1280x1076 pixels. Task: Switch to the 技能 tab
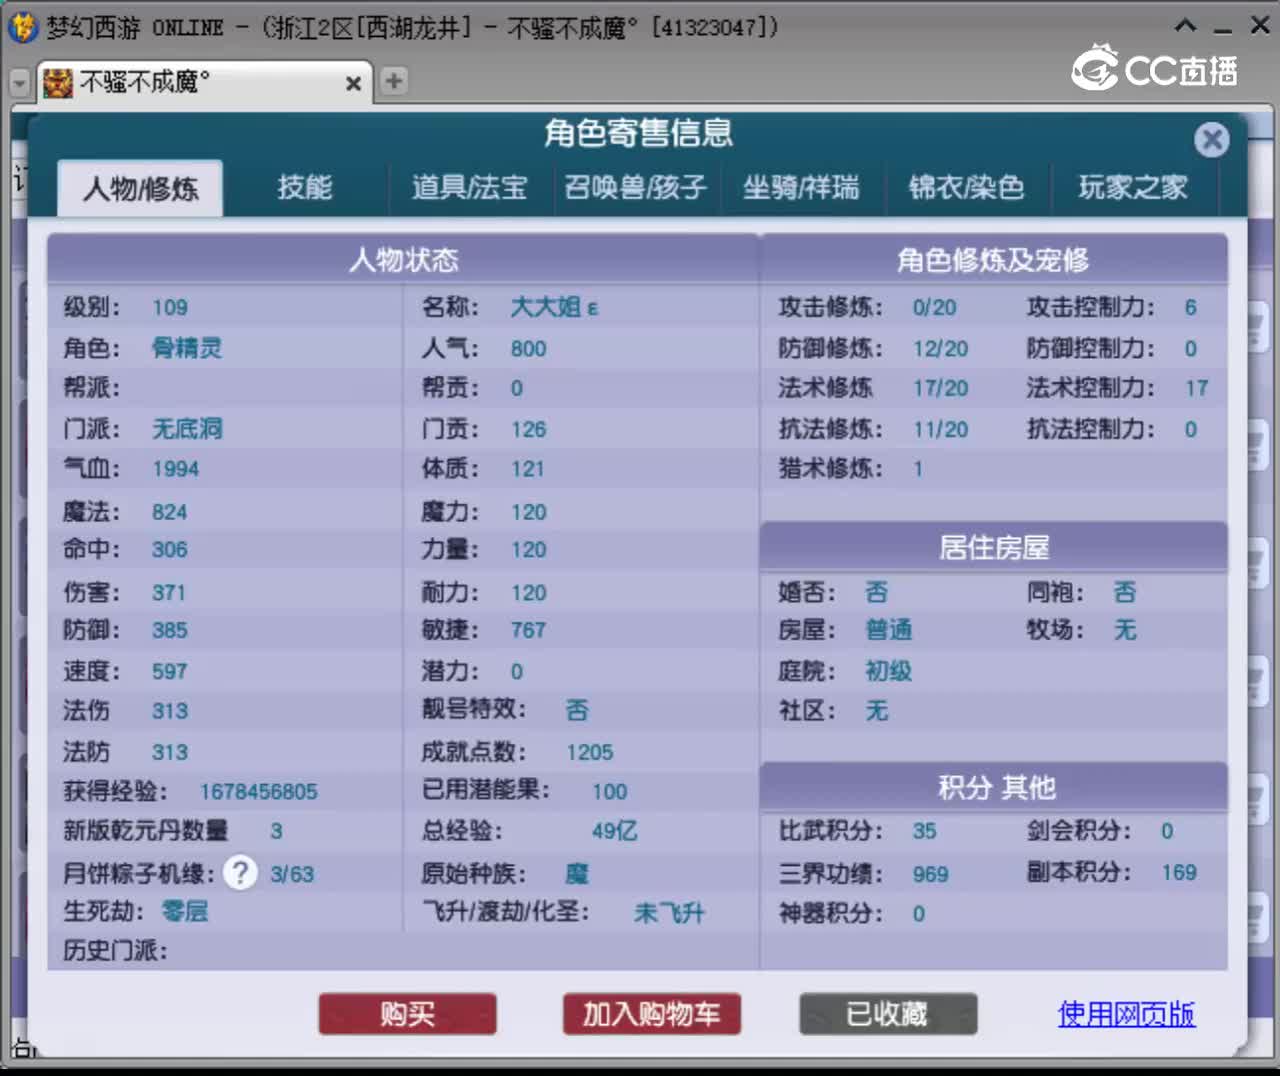[304, 187]
